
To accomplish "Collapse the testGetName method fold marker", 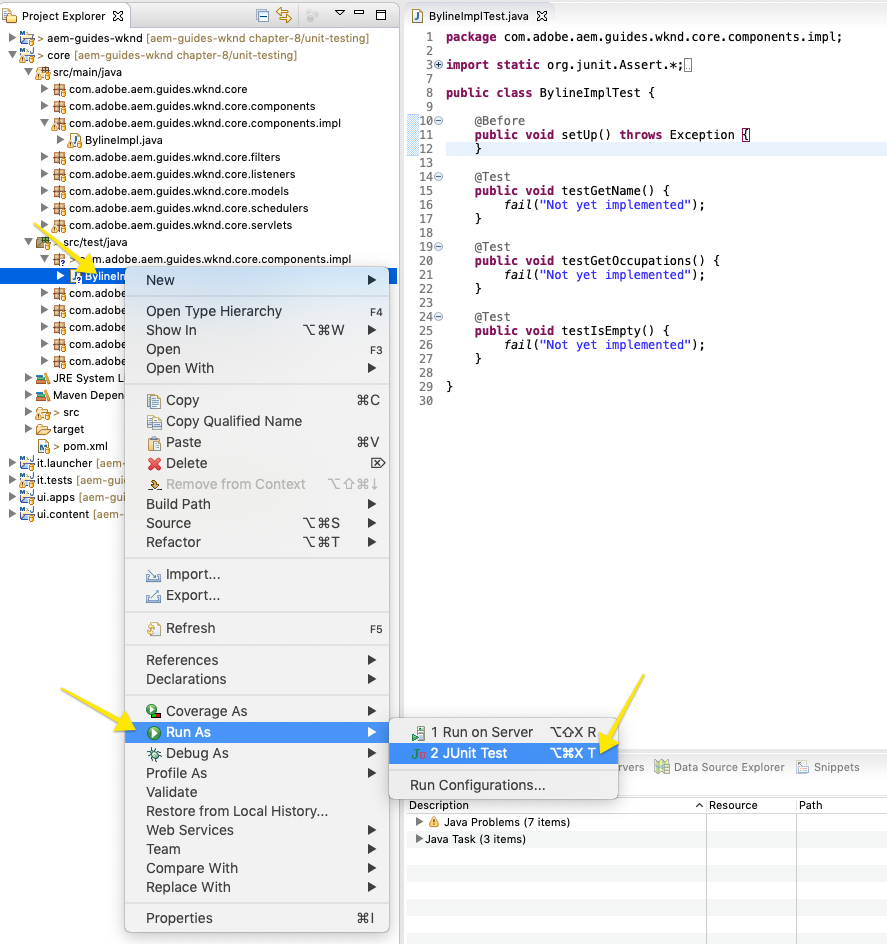I will coord(439,176).
